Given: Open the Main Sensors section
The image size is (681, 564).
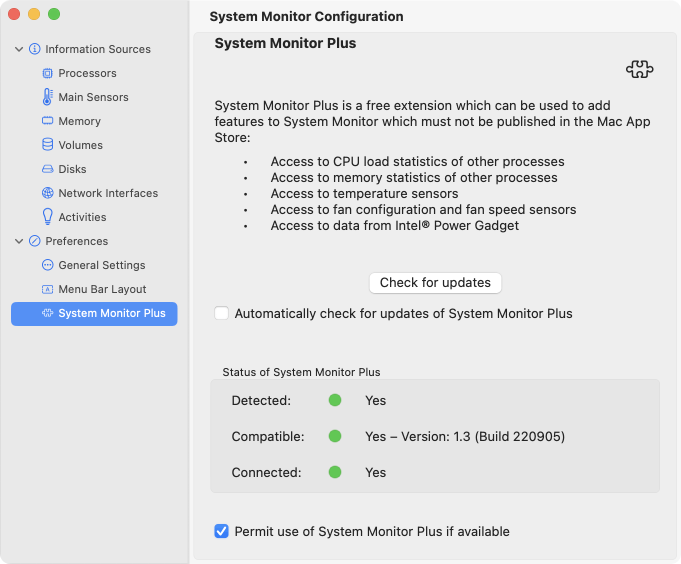Looking at the screenshot, I should 94,97.
